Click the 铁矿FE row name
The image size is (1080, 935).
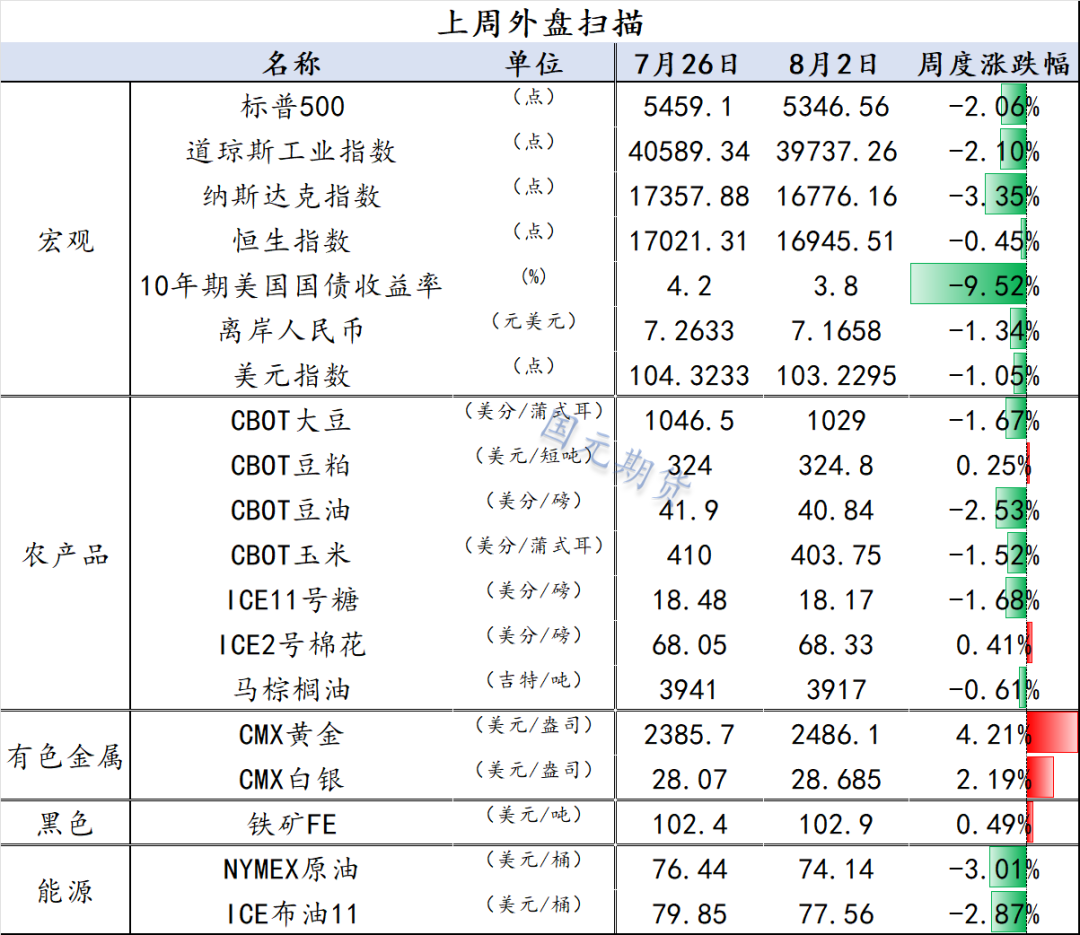click(x=293, y=824)
